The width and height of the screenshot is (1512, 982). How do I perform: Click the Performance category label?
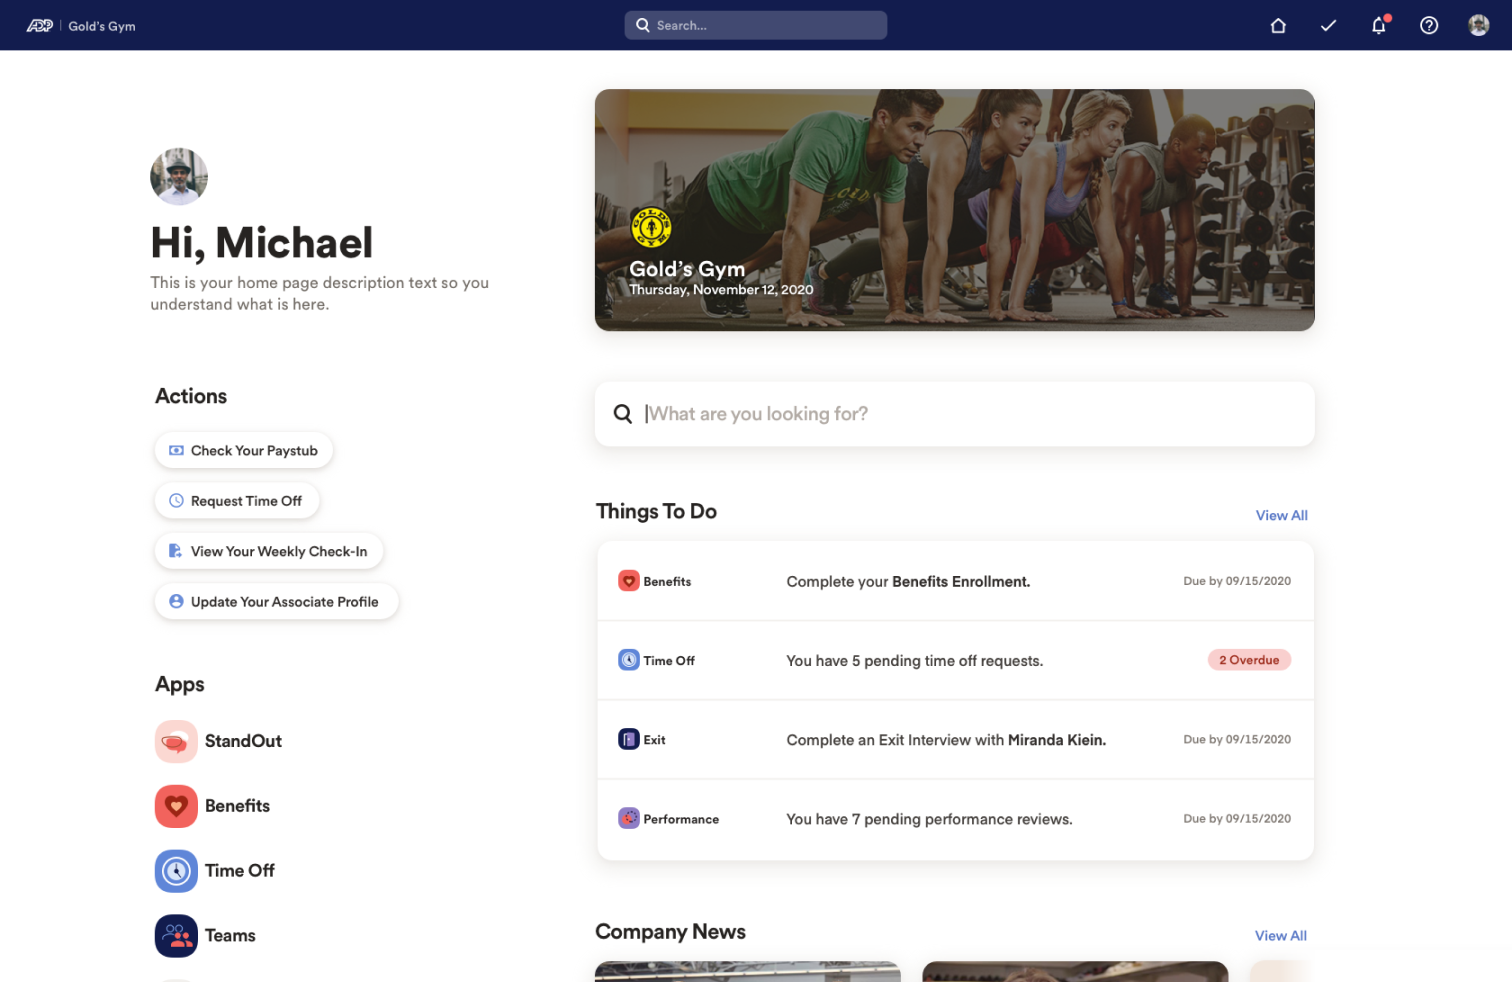pyautogui.click(x=681, y=819)
